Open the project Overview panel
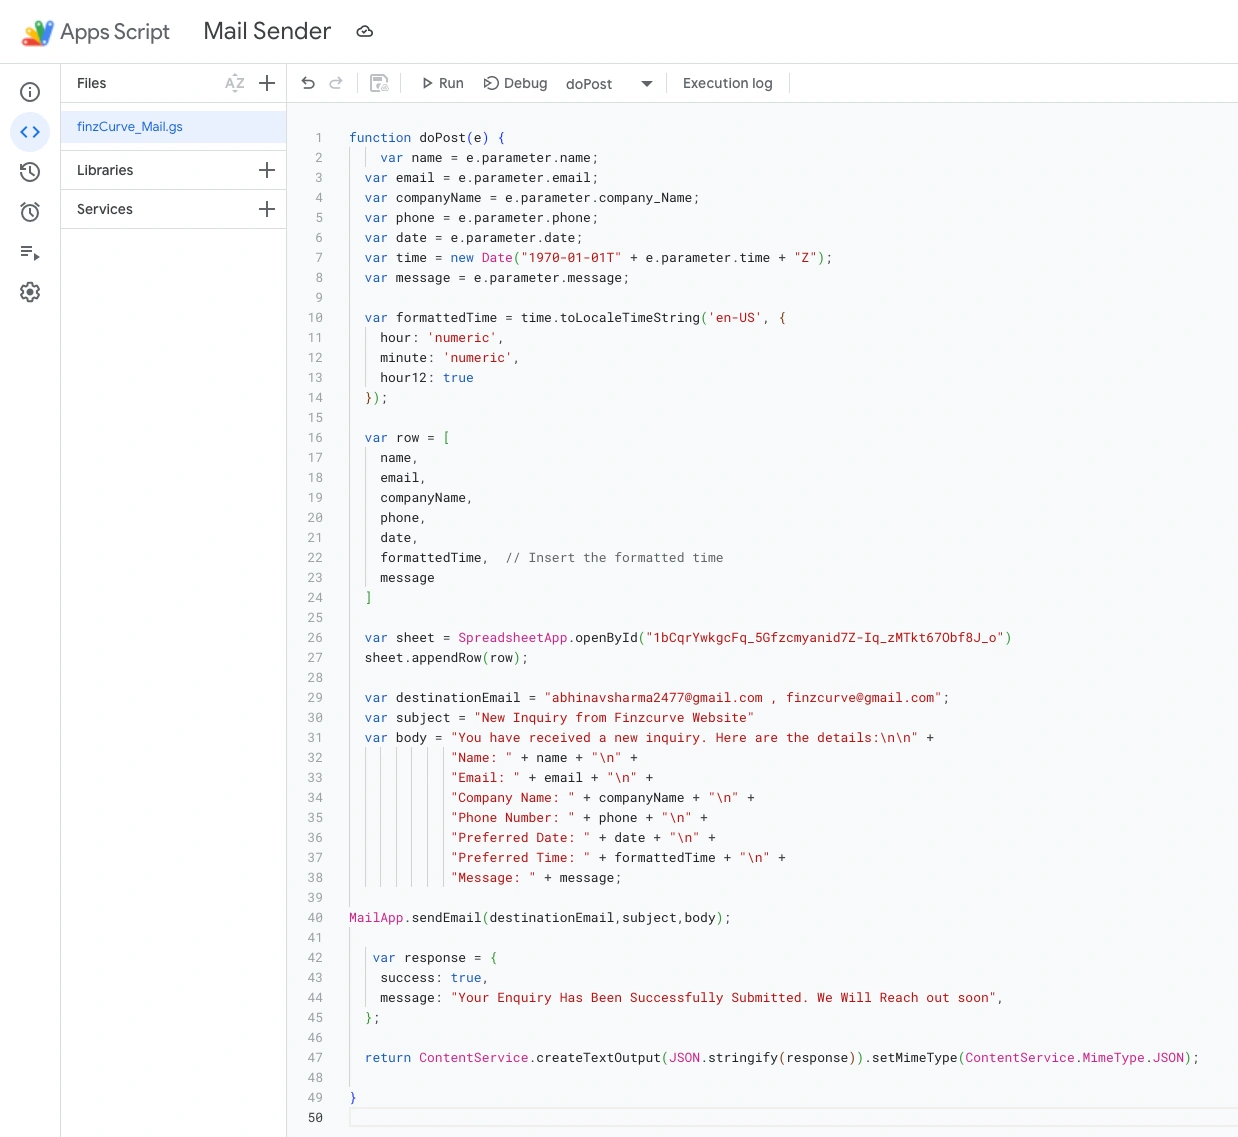This screenshot has height=1137, width=1238. pos(30,92)
